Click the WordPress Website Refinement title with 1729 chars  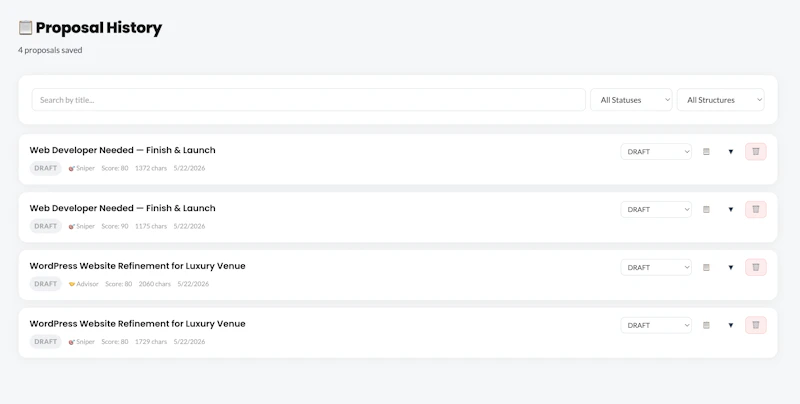[137, 323]
